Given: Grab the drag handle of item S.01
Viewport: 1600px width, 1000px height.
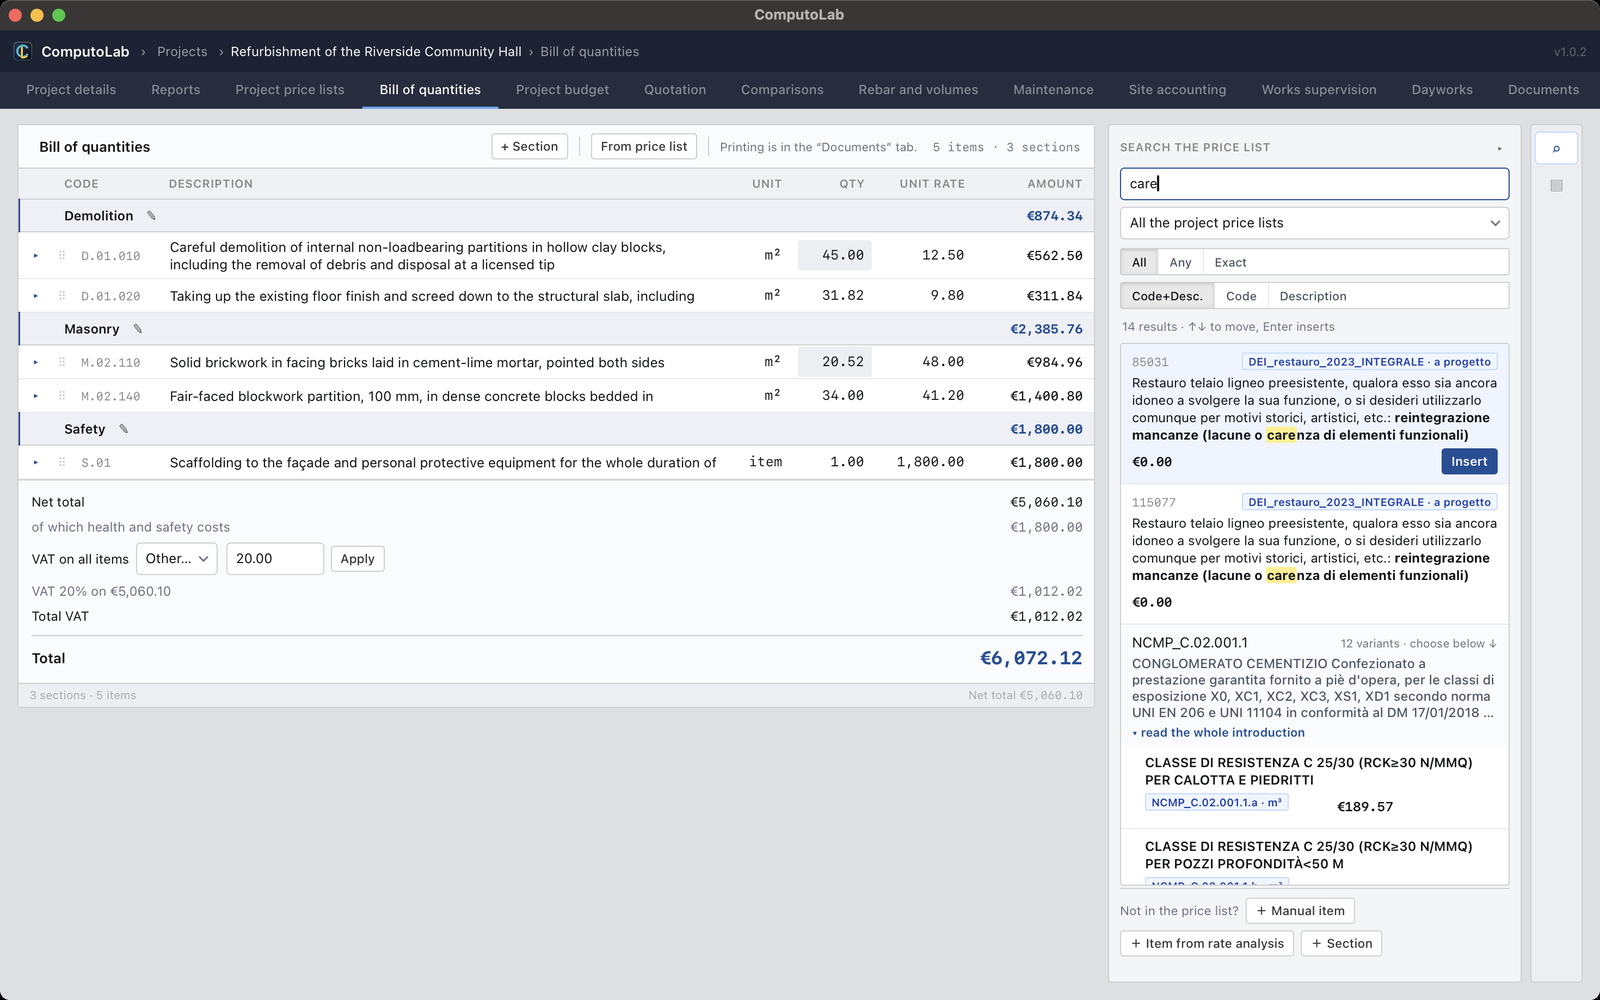Looking at the screenshot, I should [x=62, y=462].
